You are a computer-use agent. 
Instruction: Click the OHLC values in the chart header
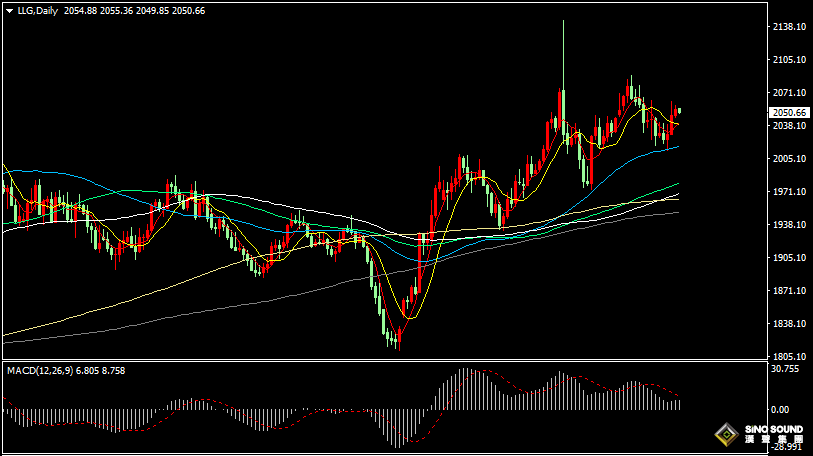[x=134, y=11]
